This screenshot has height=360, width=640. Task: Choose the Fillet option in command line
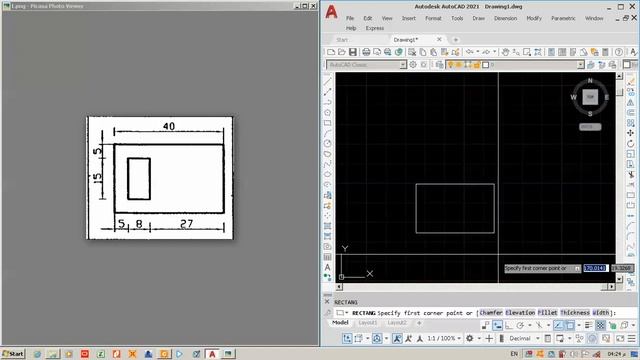(x=547, y=313)
